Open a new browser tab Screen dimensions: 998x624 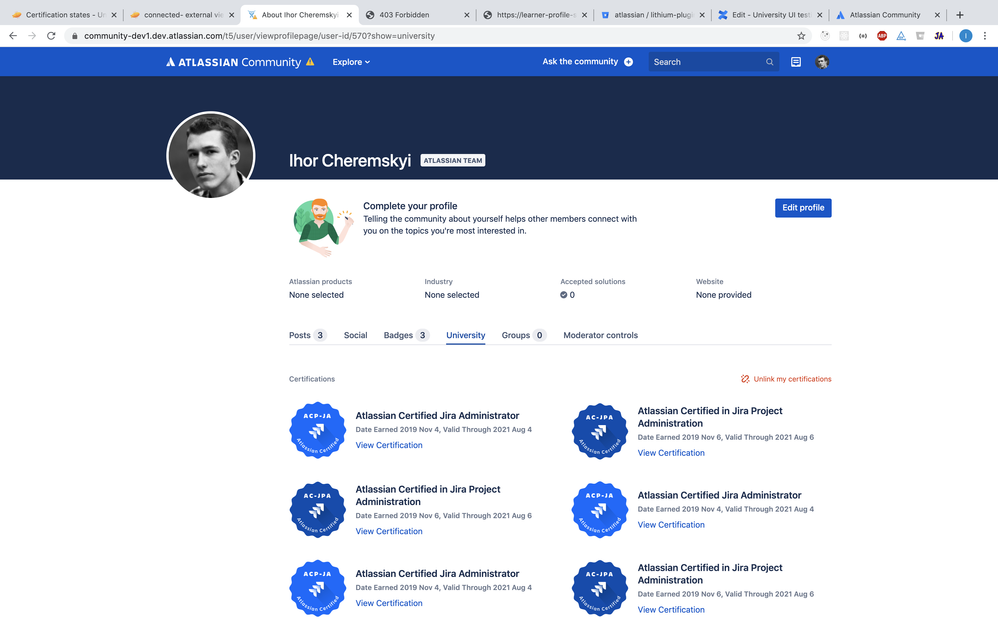click(960, 15)
